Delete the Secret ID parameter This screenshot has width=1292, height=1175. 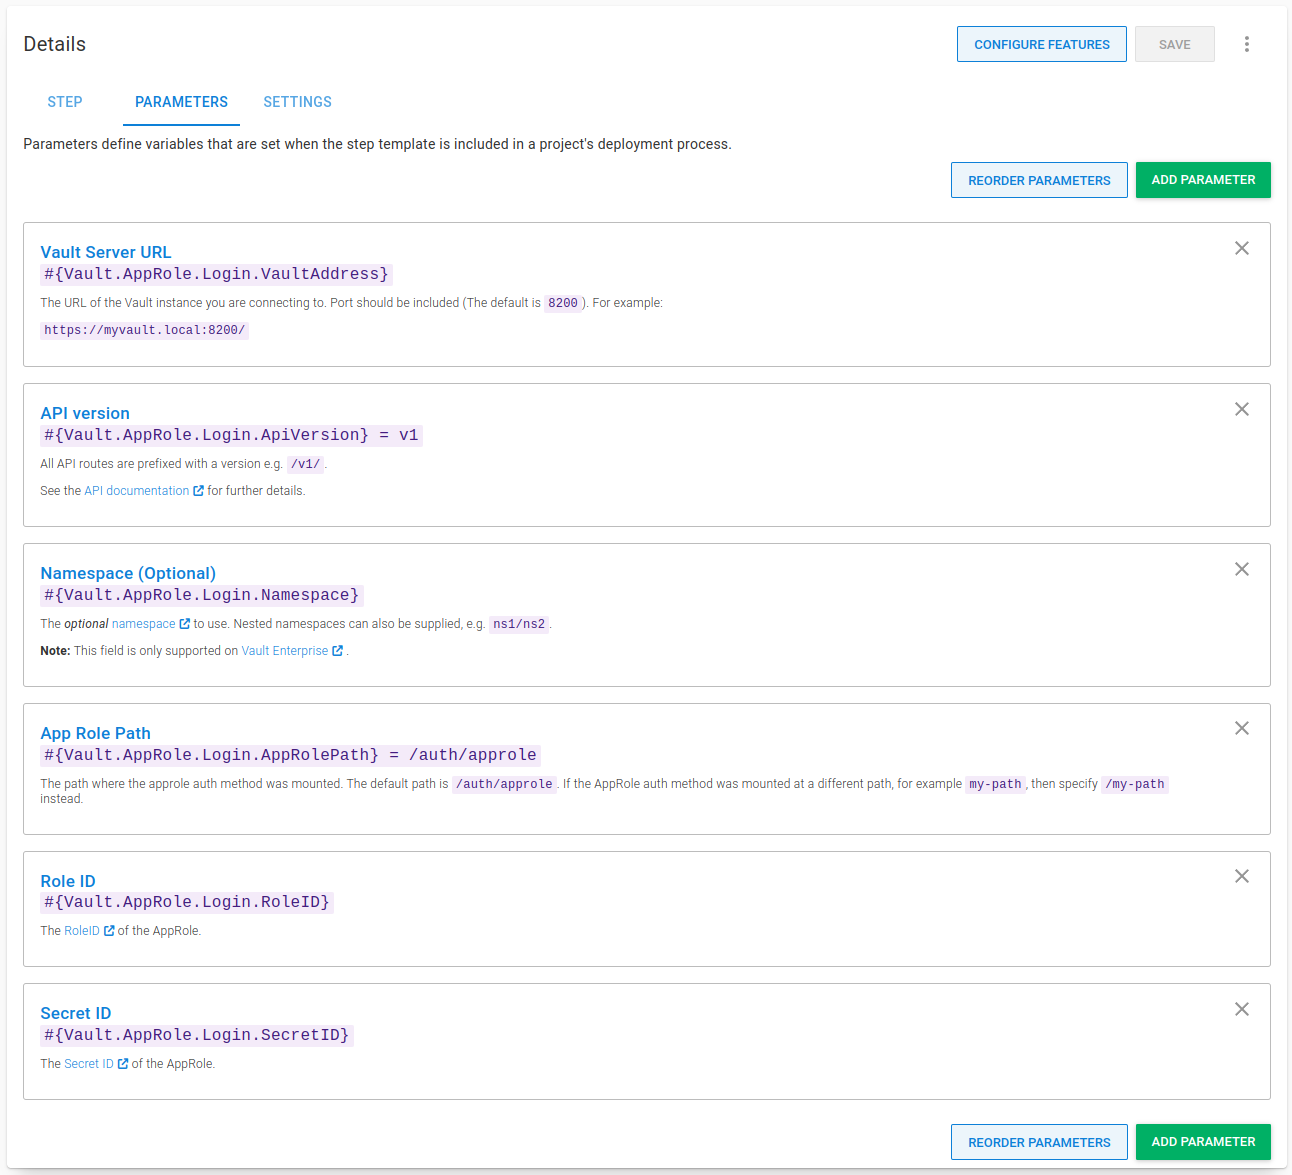point(1241,1009)
